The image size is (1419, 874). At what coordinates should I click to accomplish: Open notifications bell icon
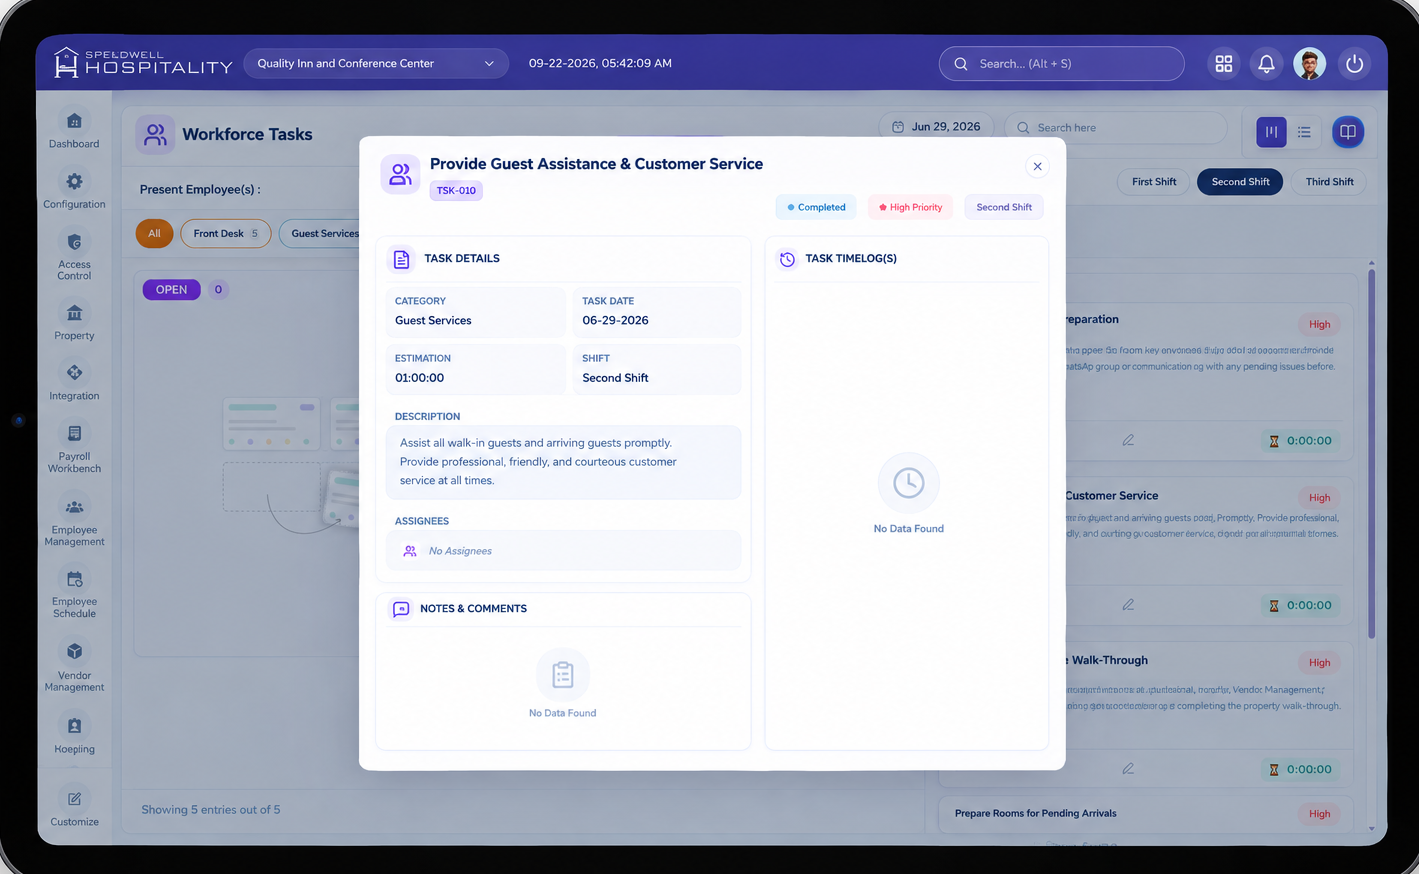point(1266,64)
